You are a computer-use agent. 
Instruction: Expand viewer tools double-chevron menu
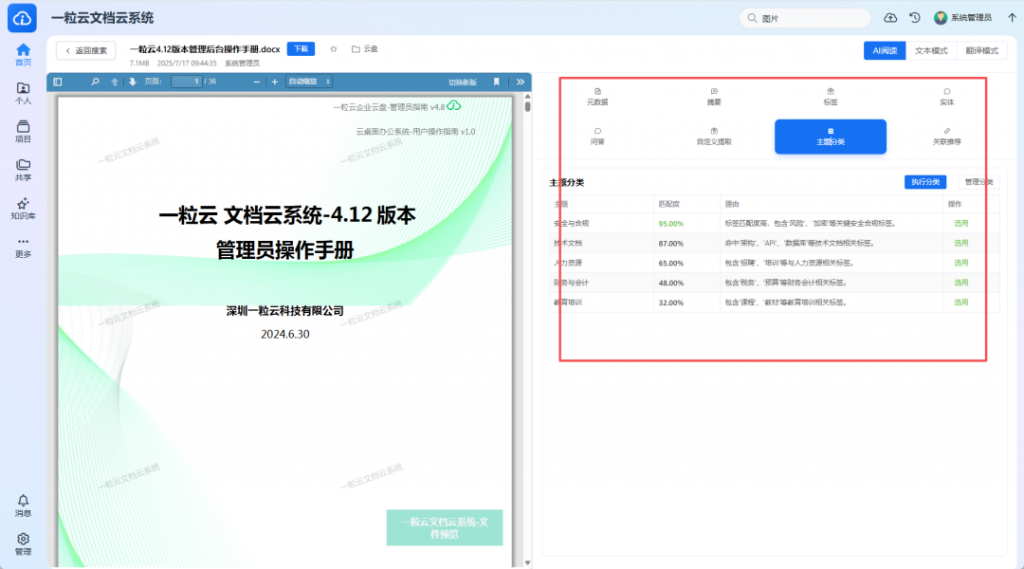[x=520, y=82]
